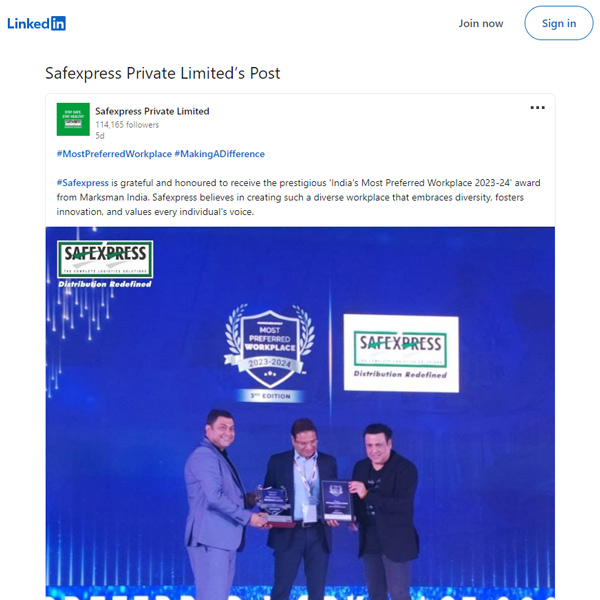
Task: Click the green Safexpress company avatar
Action: click(x=73, y=119)
